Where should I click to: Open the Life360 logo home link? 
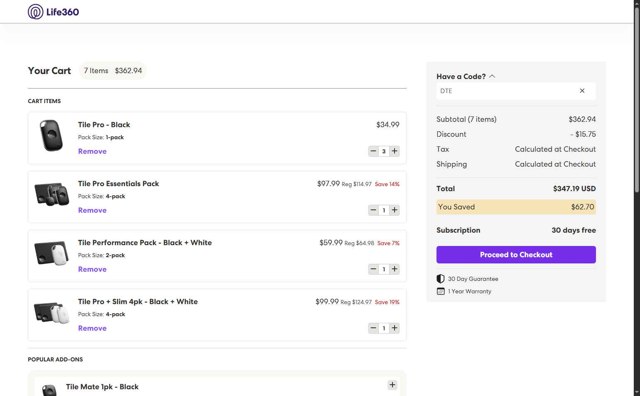53,12
